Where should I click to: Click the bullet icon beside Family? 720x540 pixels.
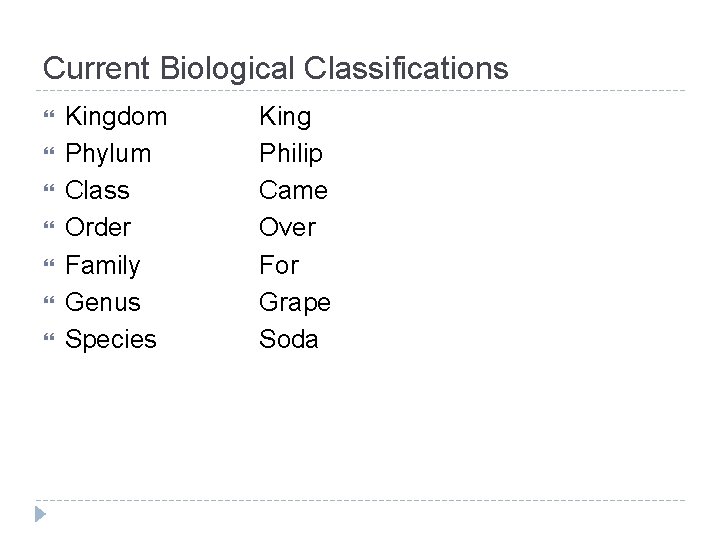[x=49, y=266]
